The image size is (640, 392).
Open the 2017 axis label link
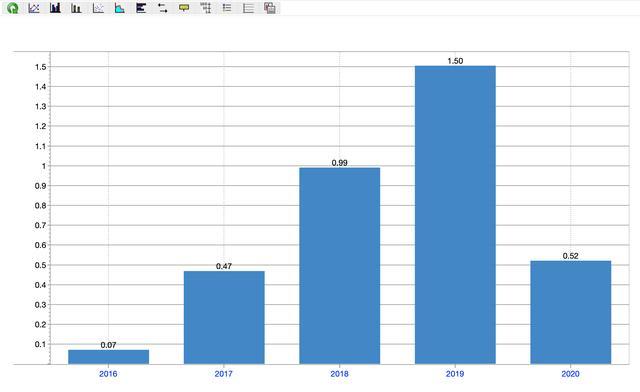tap(224, 374)
